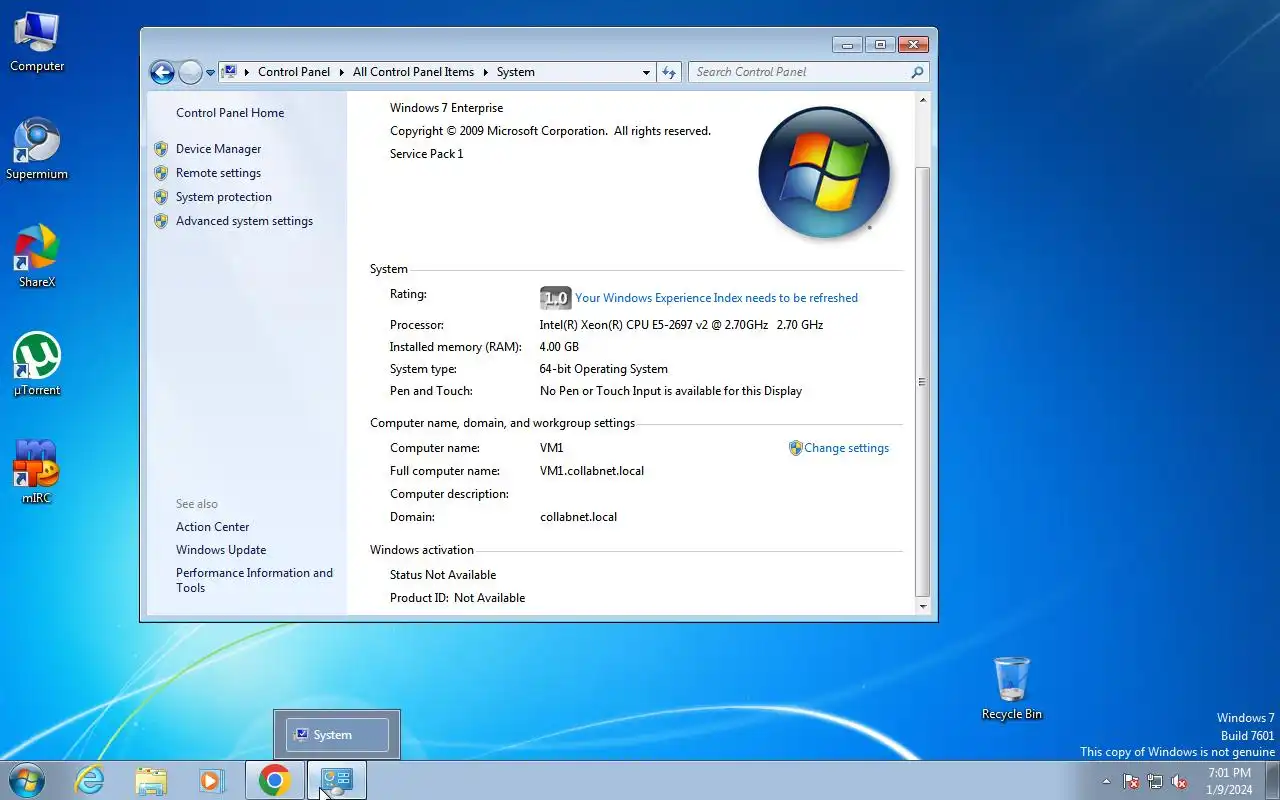Screen dimensions: 1280x800
Task: Open the recent pages dropdown arrow
Action: pos(210,73)
